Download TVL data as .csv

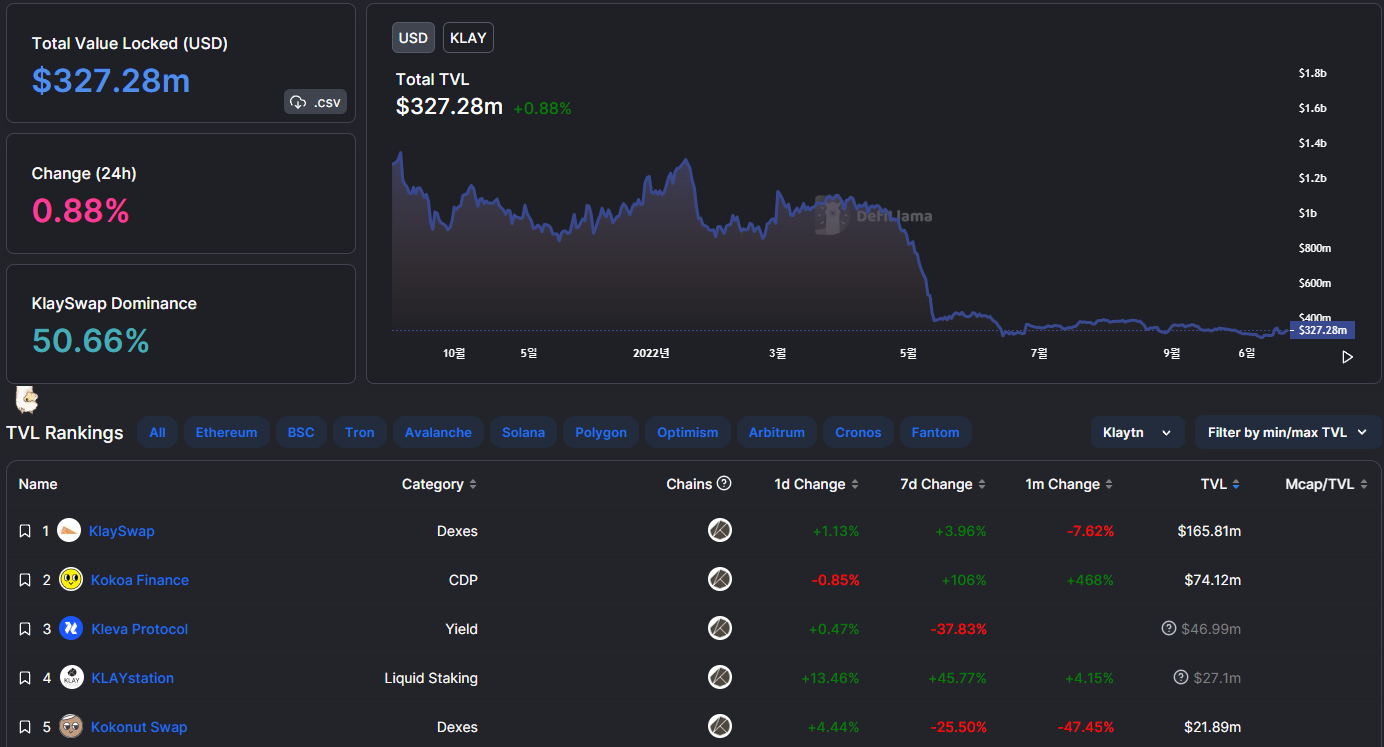tap(315, 102)
